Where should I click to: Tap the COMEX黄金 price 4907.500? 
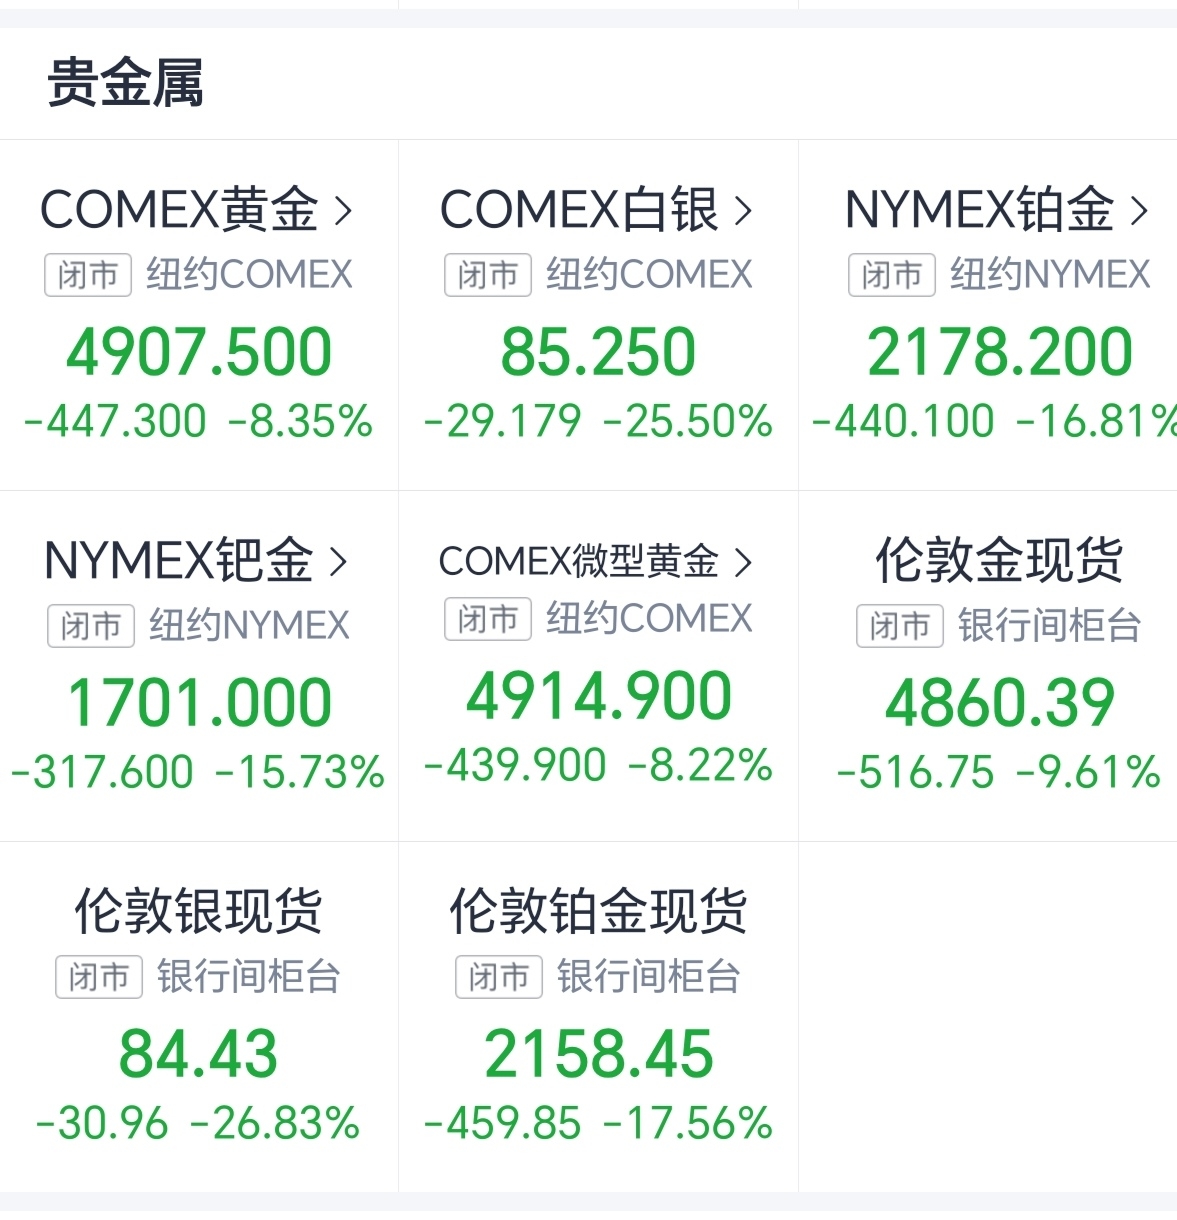[199, 353]
